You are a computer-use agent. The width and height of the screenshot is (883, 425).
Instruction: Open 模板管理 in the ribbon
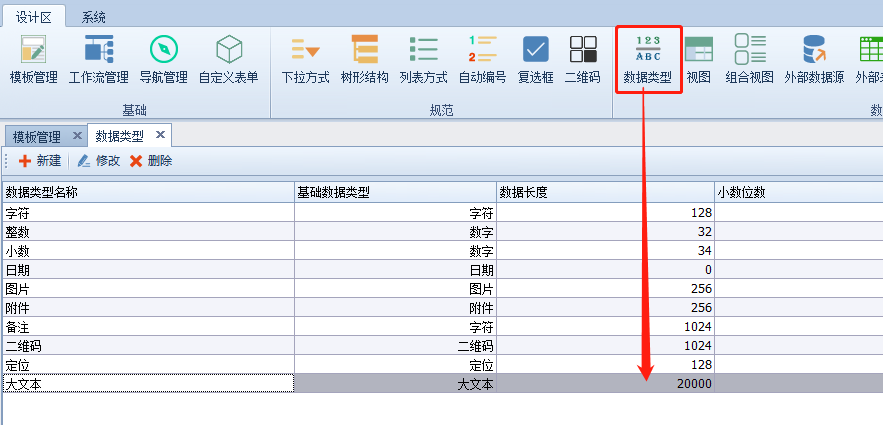tap(33, 58)
